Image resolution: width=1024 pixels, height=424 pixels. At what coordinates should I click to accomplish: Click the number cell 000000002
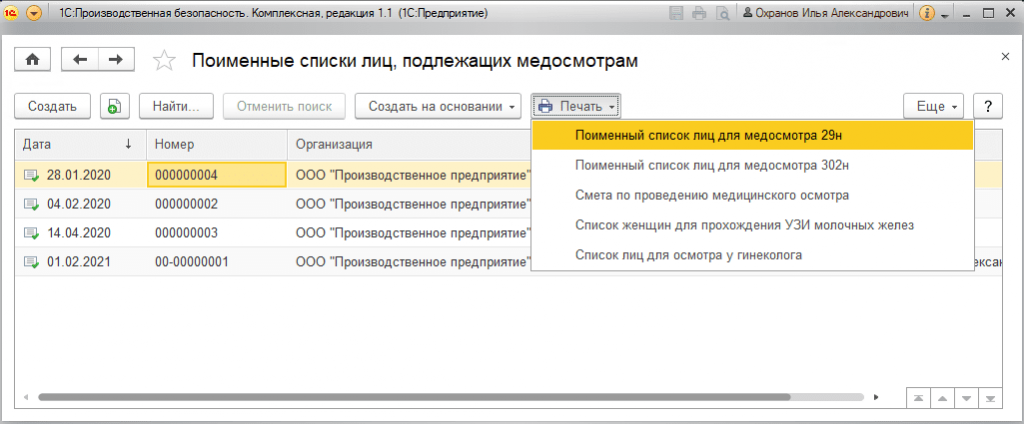click(217, 204)
